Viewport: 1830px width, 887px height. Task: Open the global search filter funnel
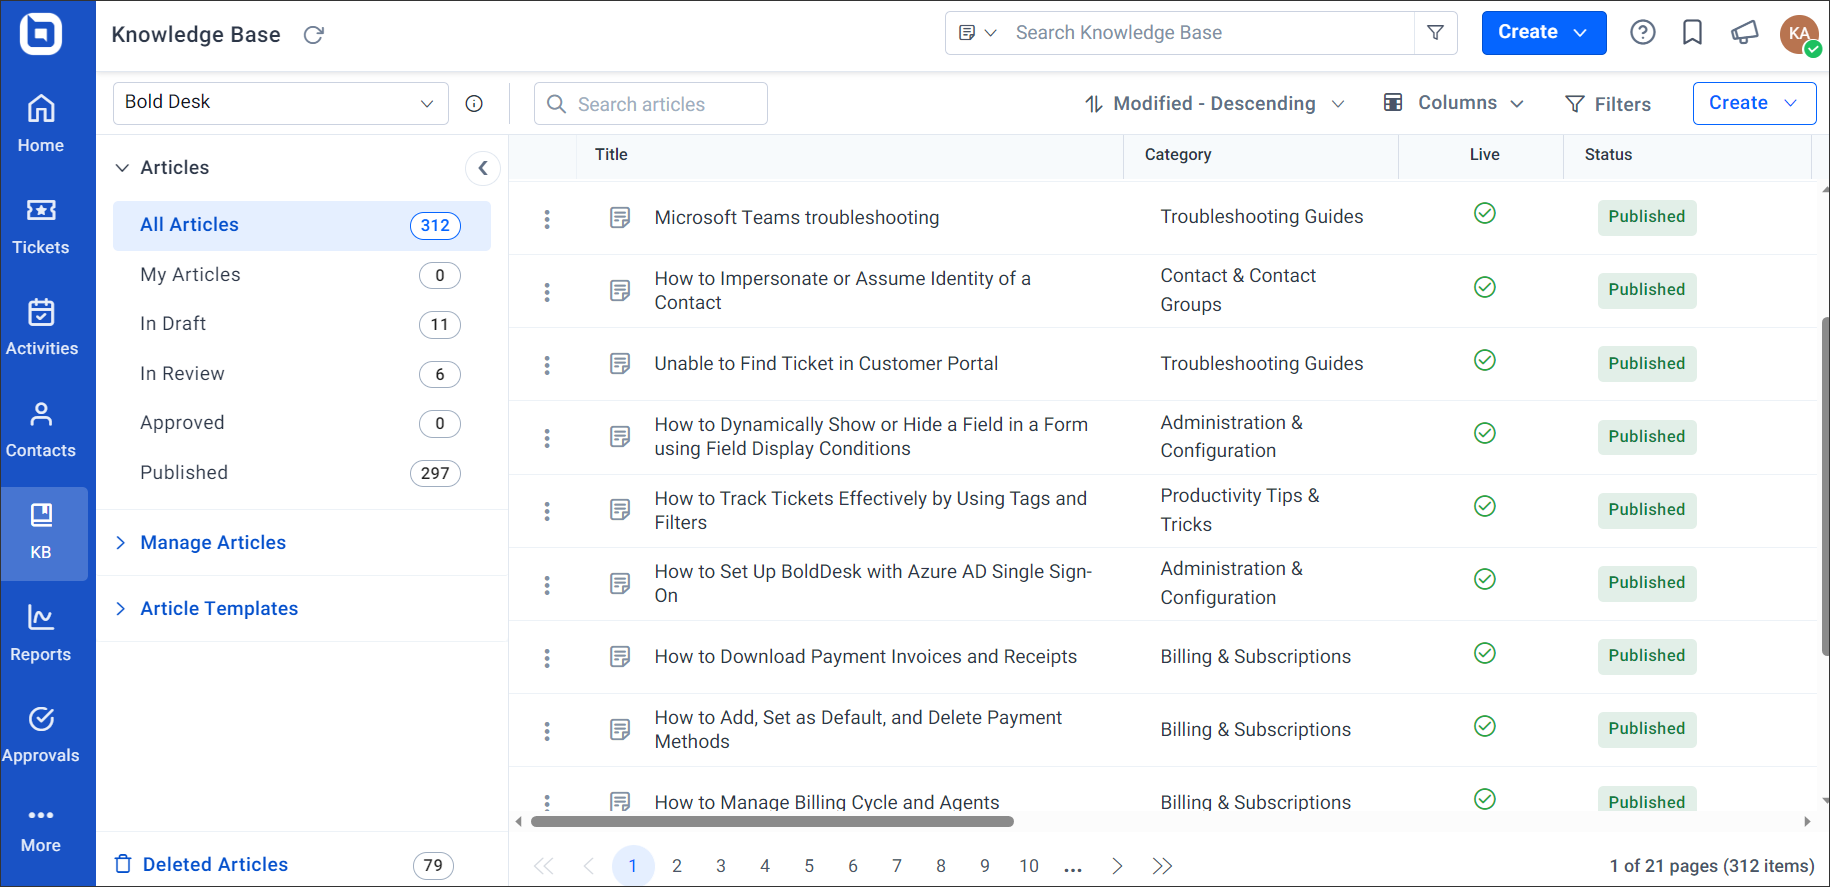point(1436,33)
